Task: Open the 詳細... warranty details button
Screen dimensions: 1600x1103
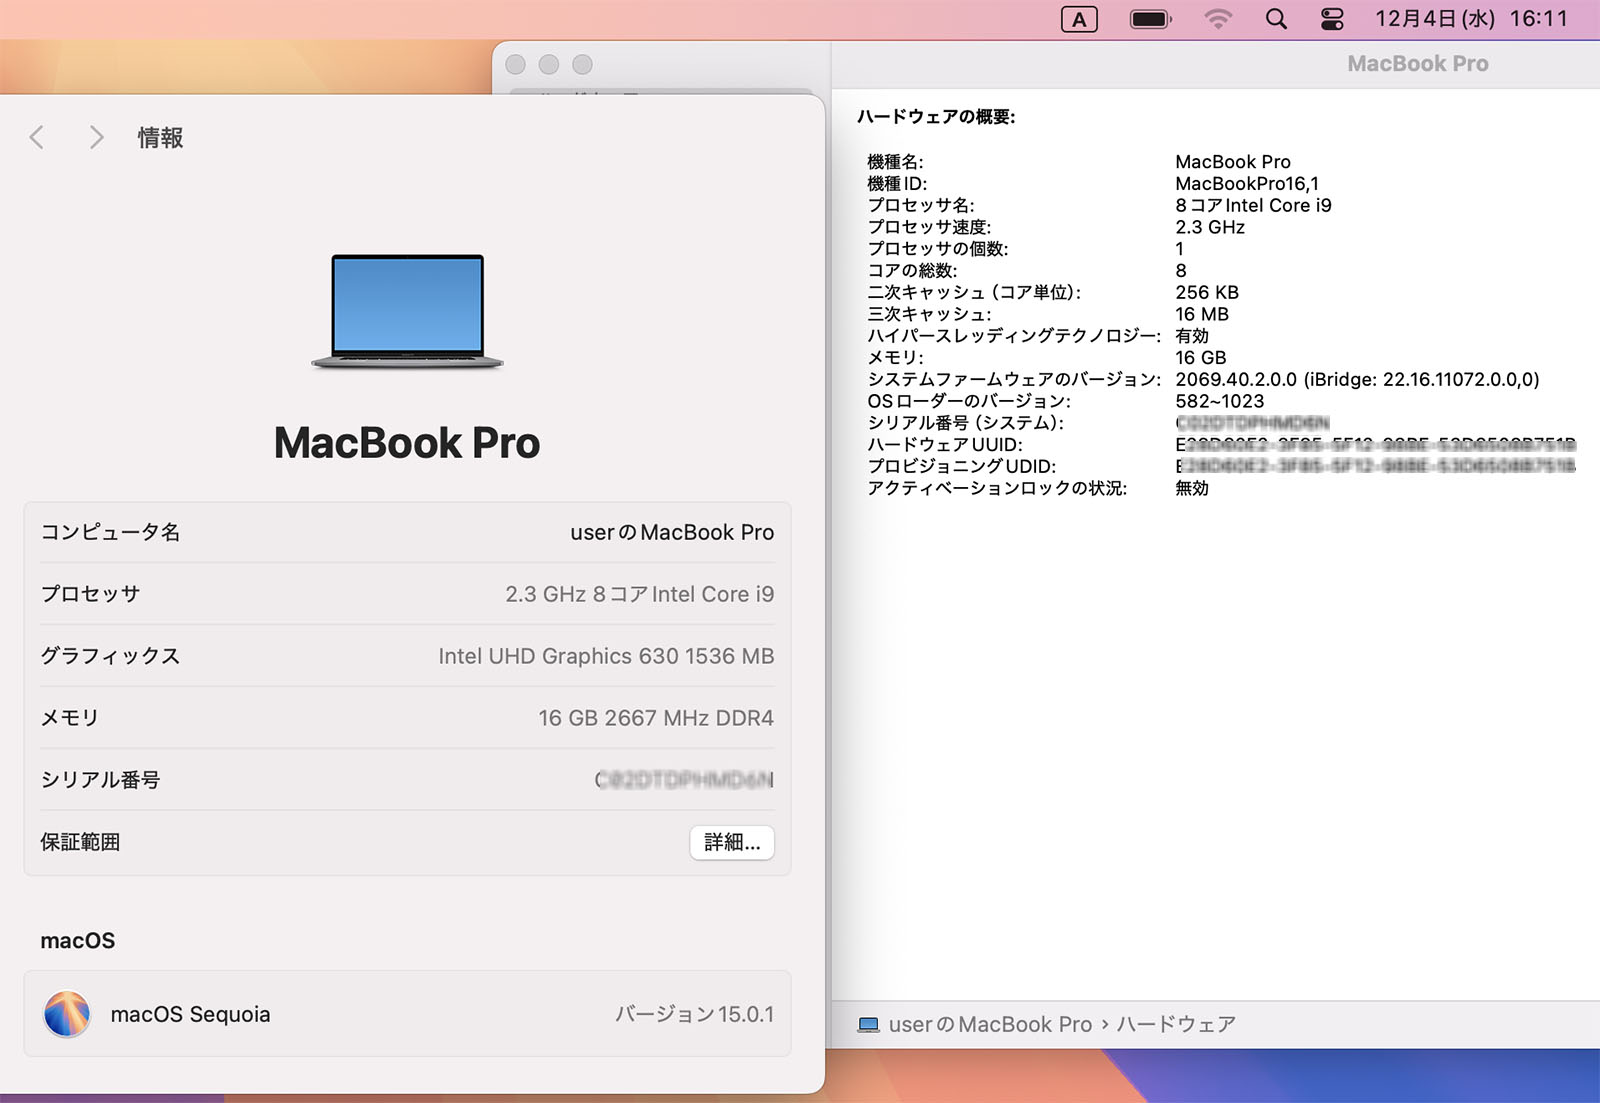Action: (x=732, y=842)
